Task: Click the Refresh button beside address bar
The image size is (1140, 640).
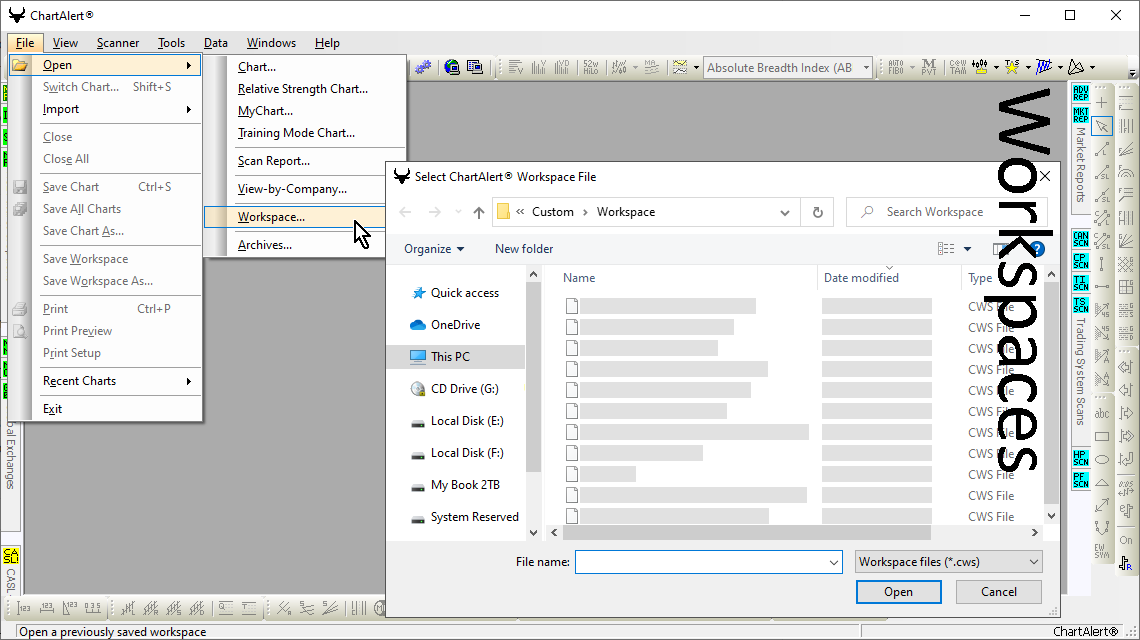Action: tap(818, 212)
